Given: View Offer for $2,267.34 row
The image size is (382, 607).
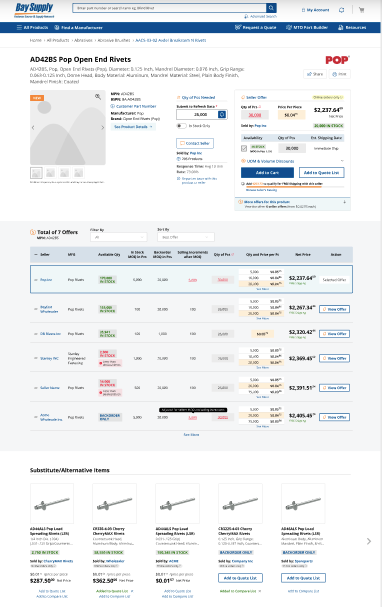Looking at the screenshot, I should click(334, 309).
